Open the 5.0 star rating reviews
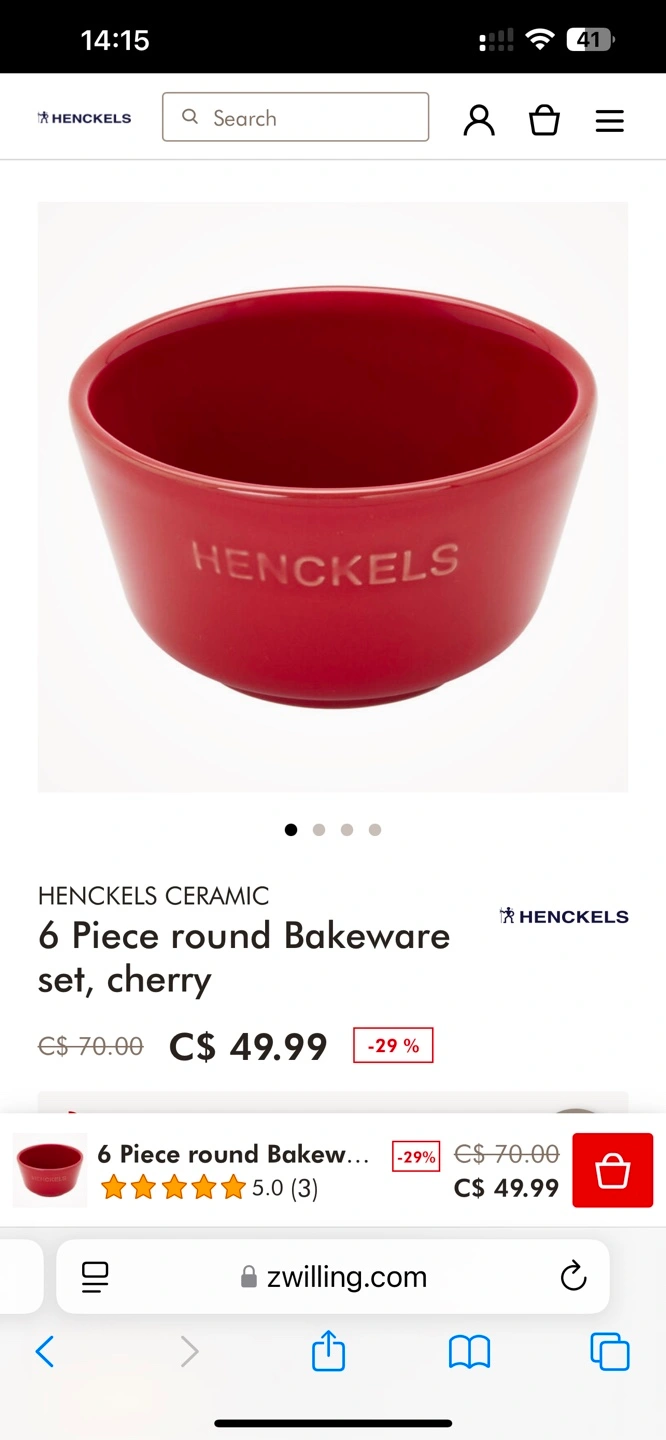The image size is (666, 1440). tap(210, 1188)
